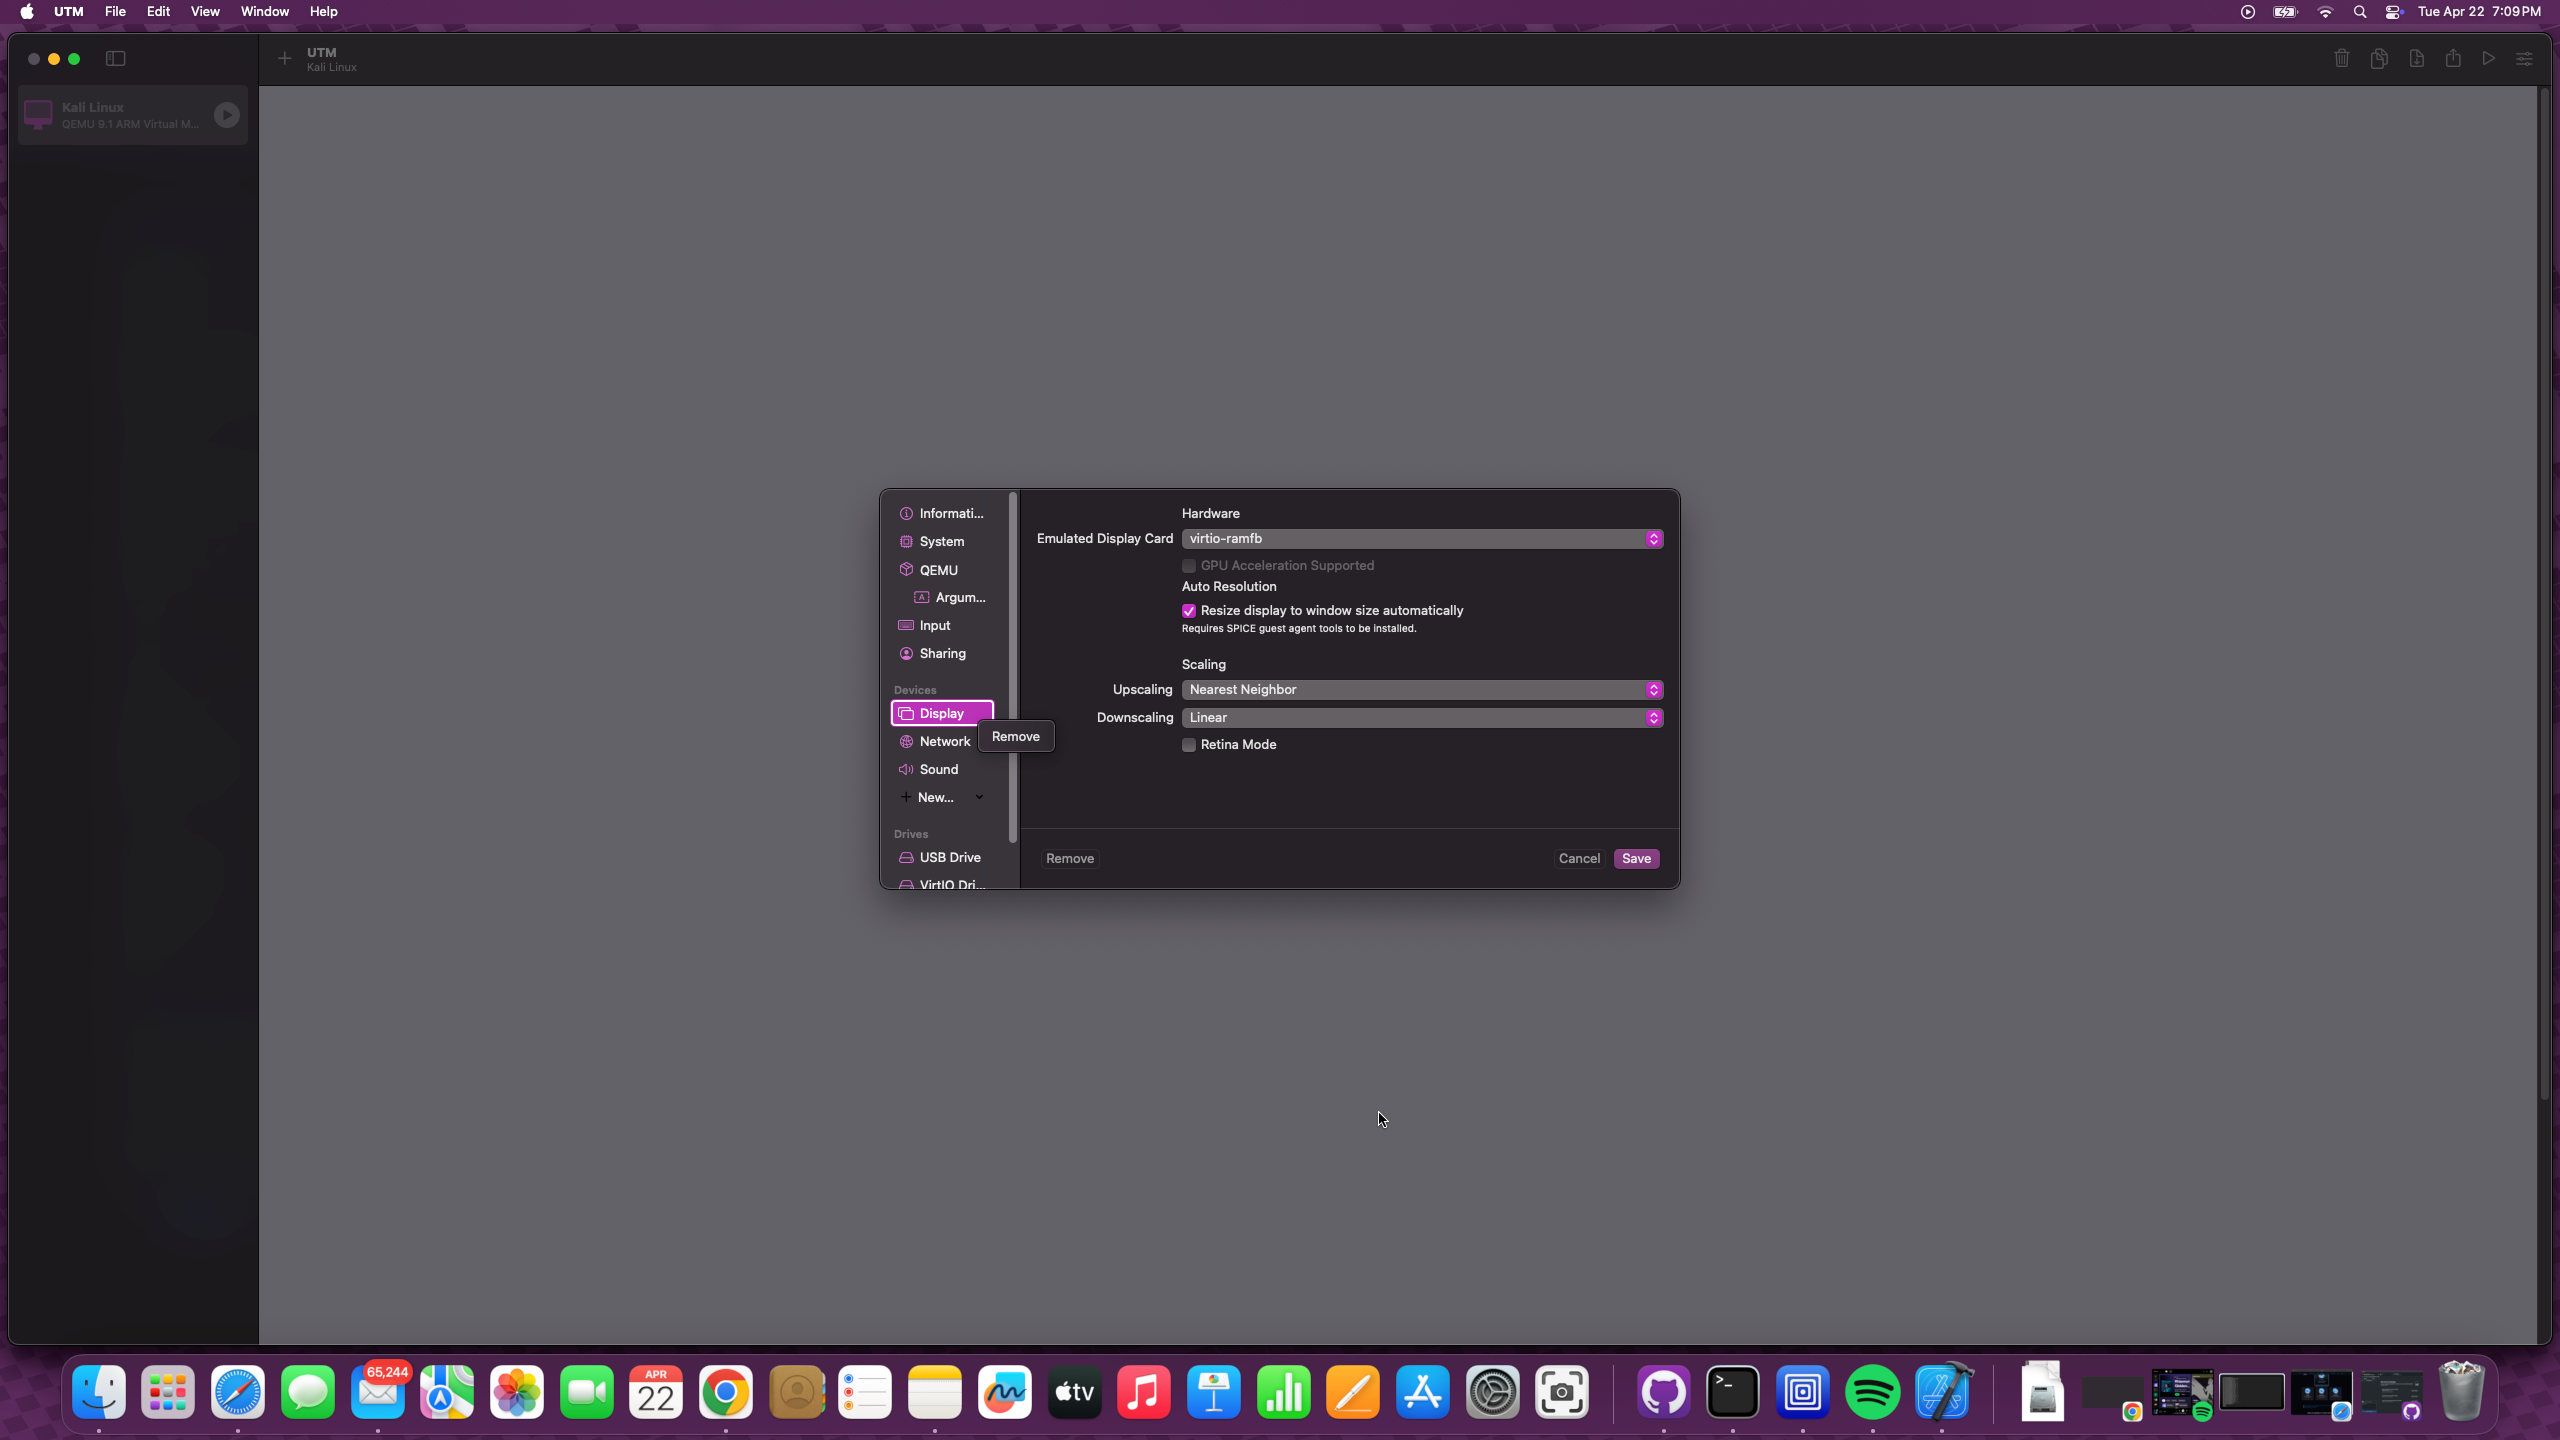Image resolution: width=2560 pixels, height=1440 pixels.
Task: Enable the Retina Mode checkbox
Action: point(1189,745)
